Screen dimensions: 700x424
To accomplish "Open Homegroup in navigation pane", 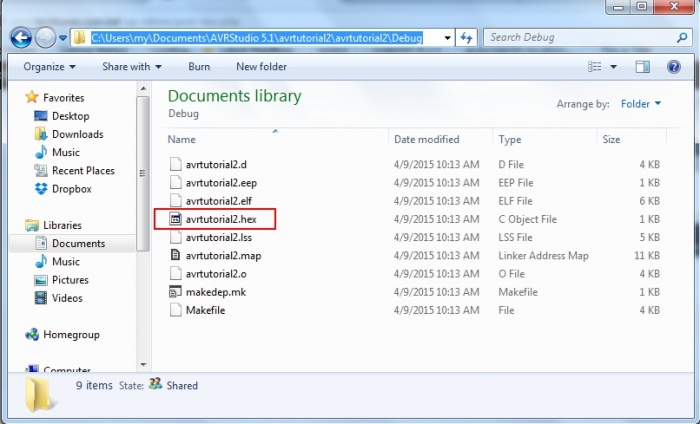I will pyautogui.click(x=71, y=335).
